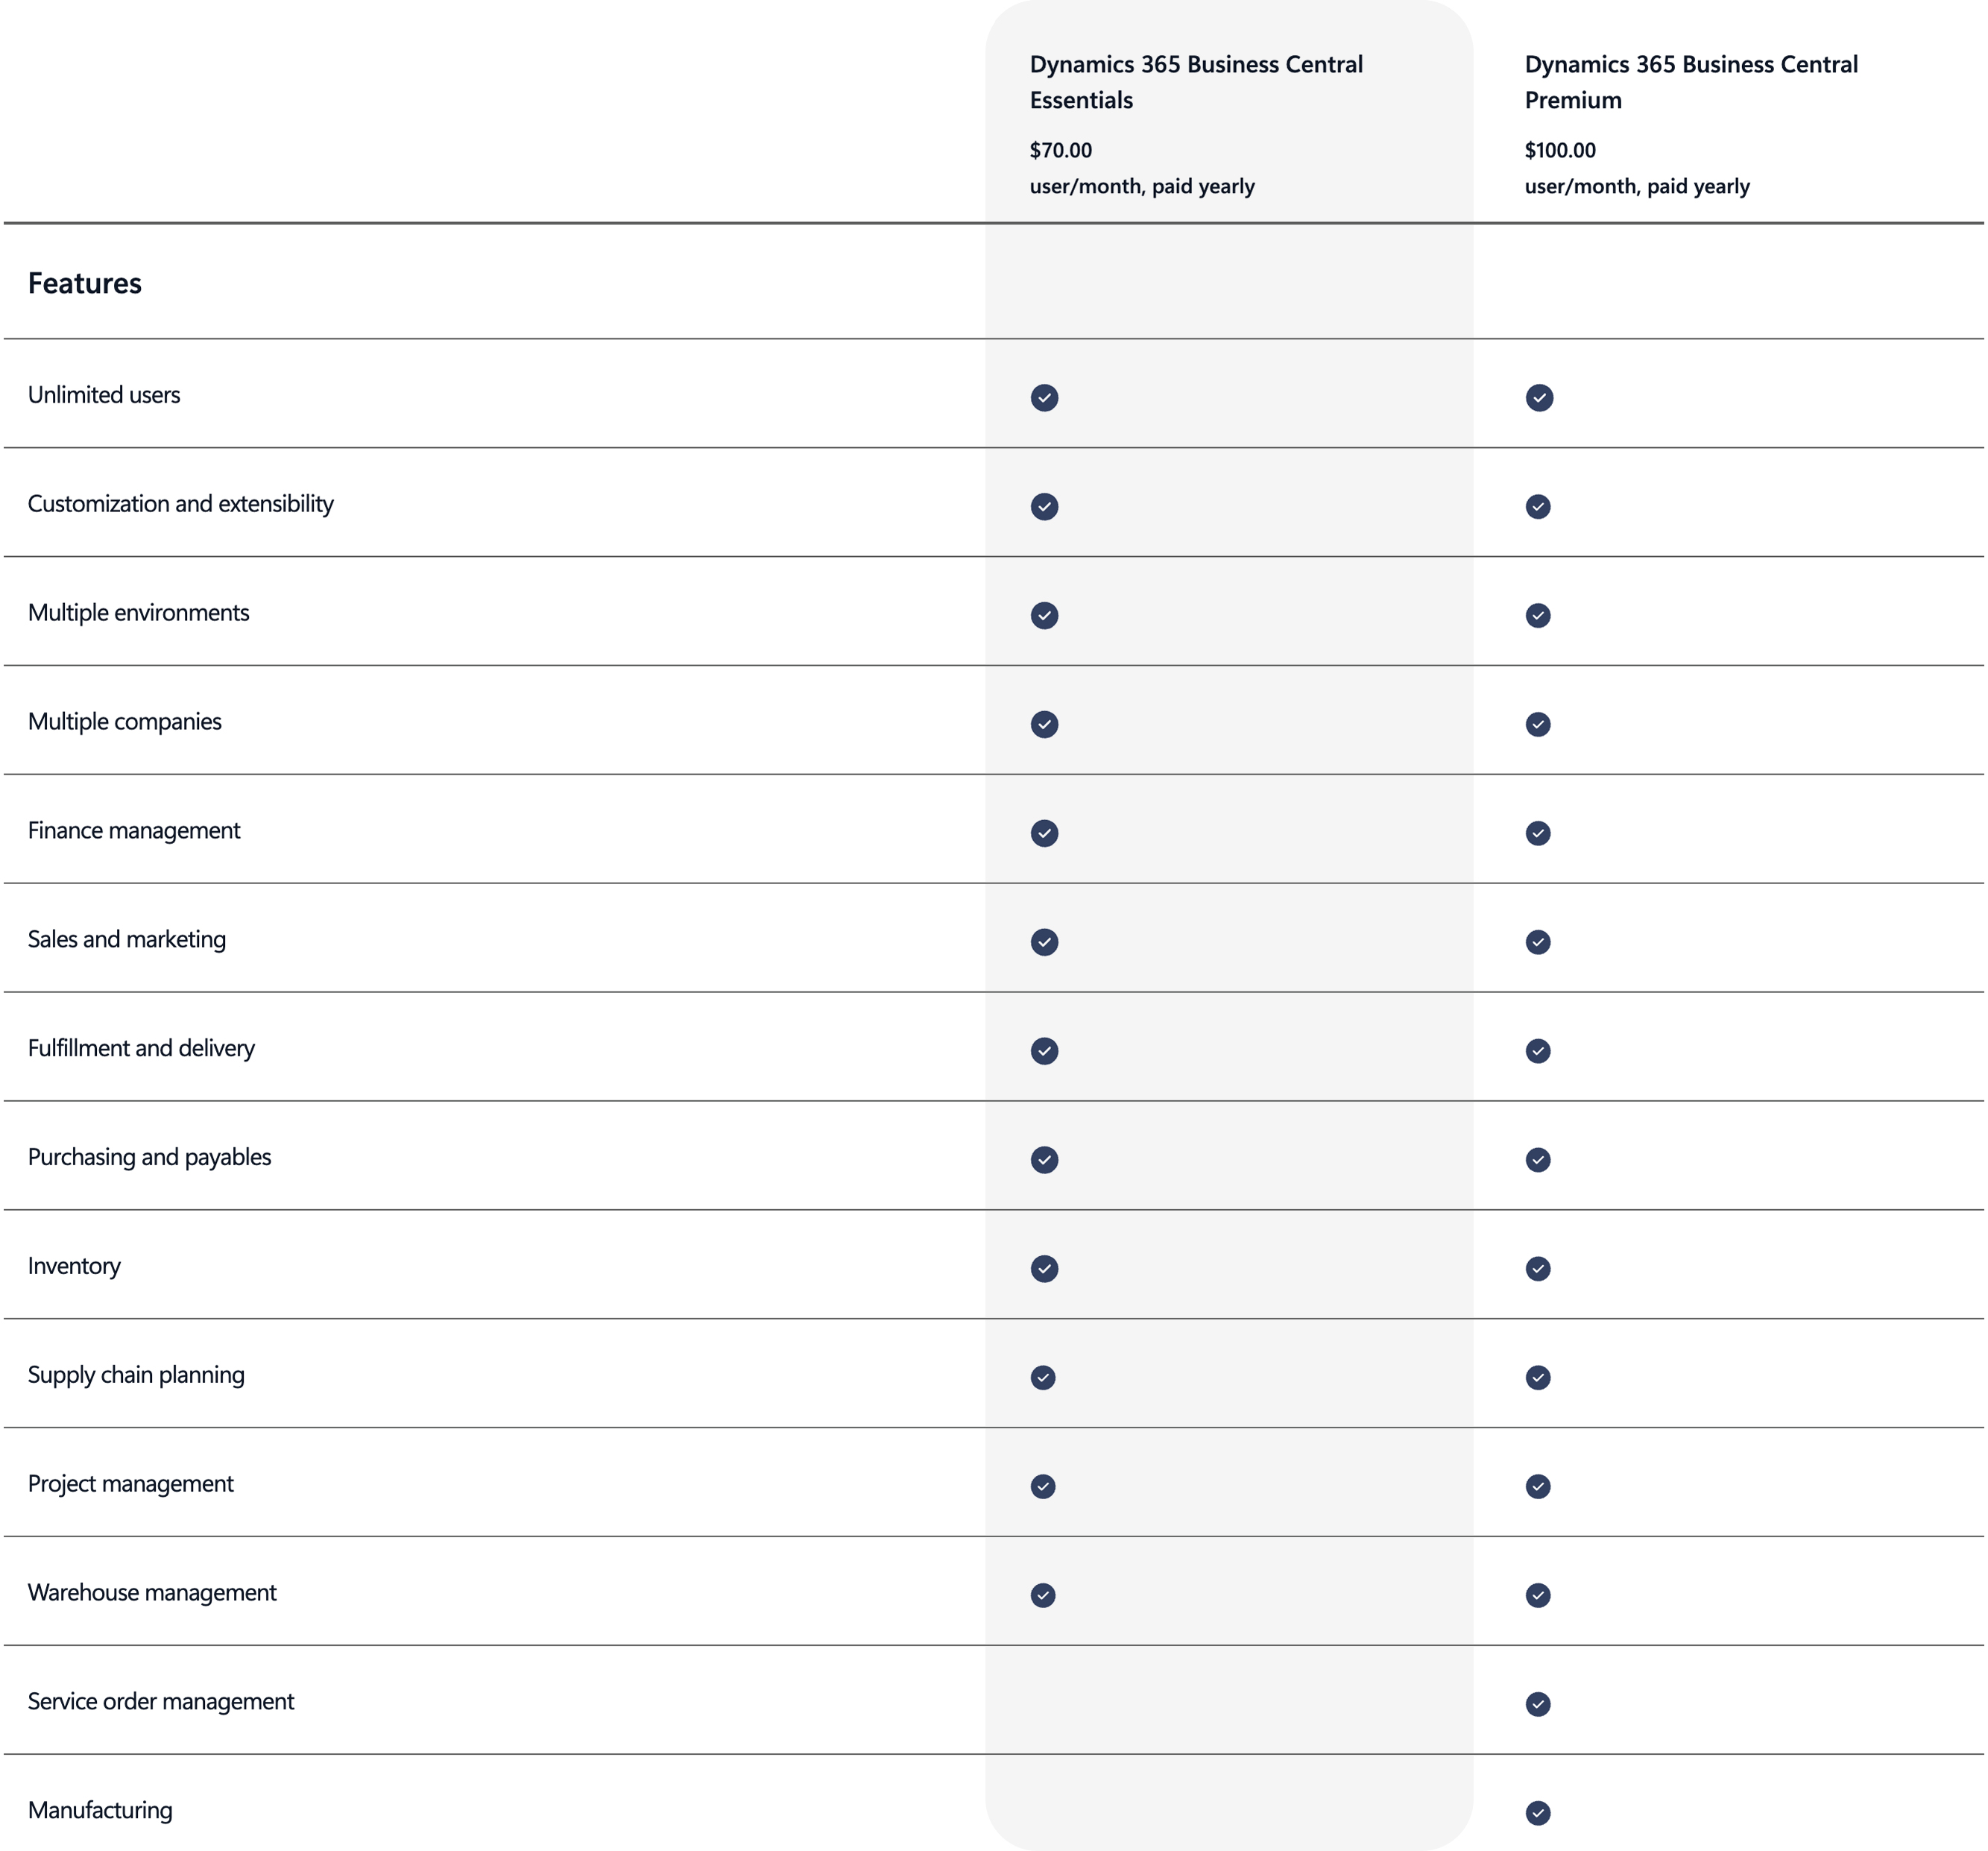Click Essentials checkmark for Warehouse management

click(1043, 1597)
